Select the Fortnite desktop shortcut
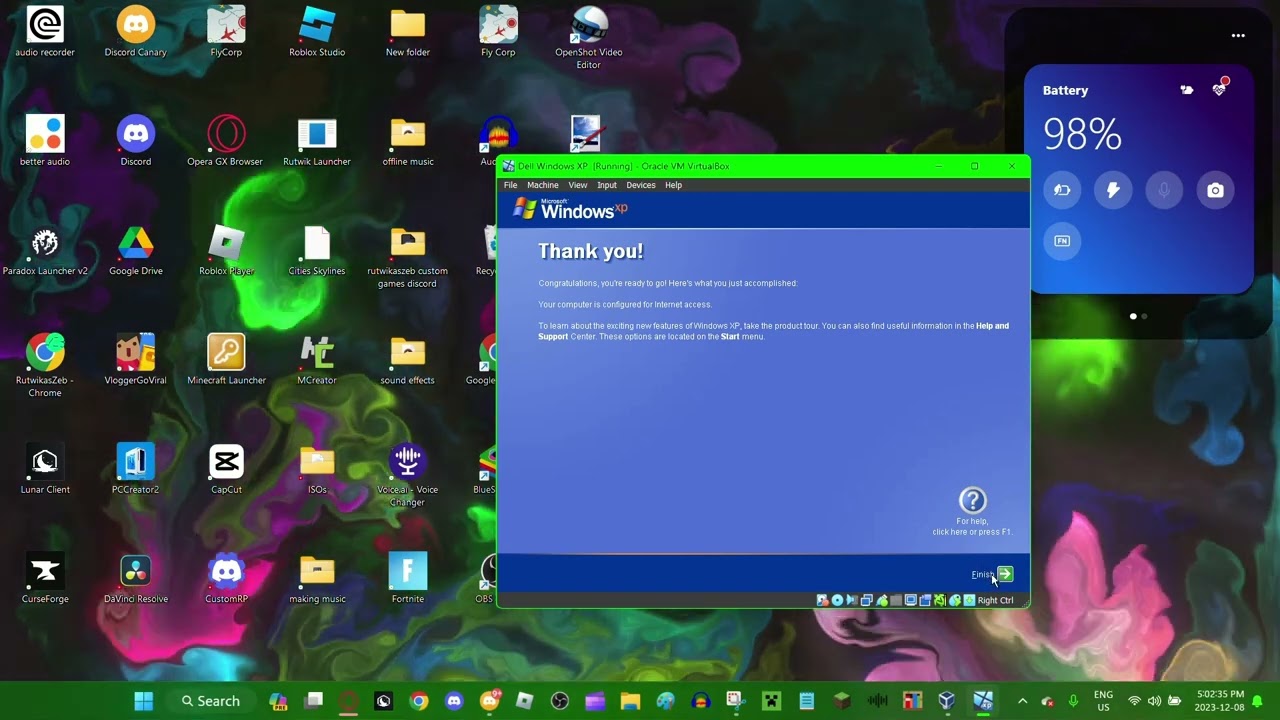1280x720 pixels. click(x=408, y=578)
